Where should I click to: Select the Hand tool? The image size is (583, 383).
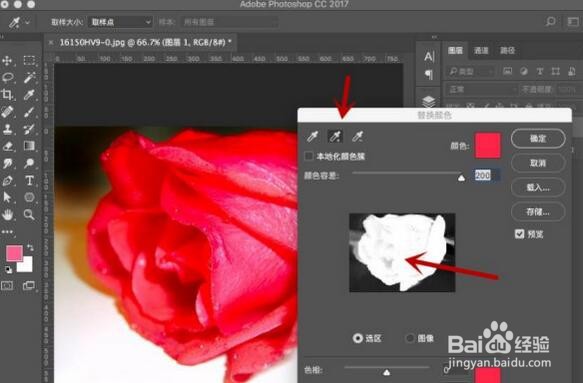pos(7,215)
